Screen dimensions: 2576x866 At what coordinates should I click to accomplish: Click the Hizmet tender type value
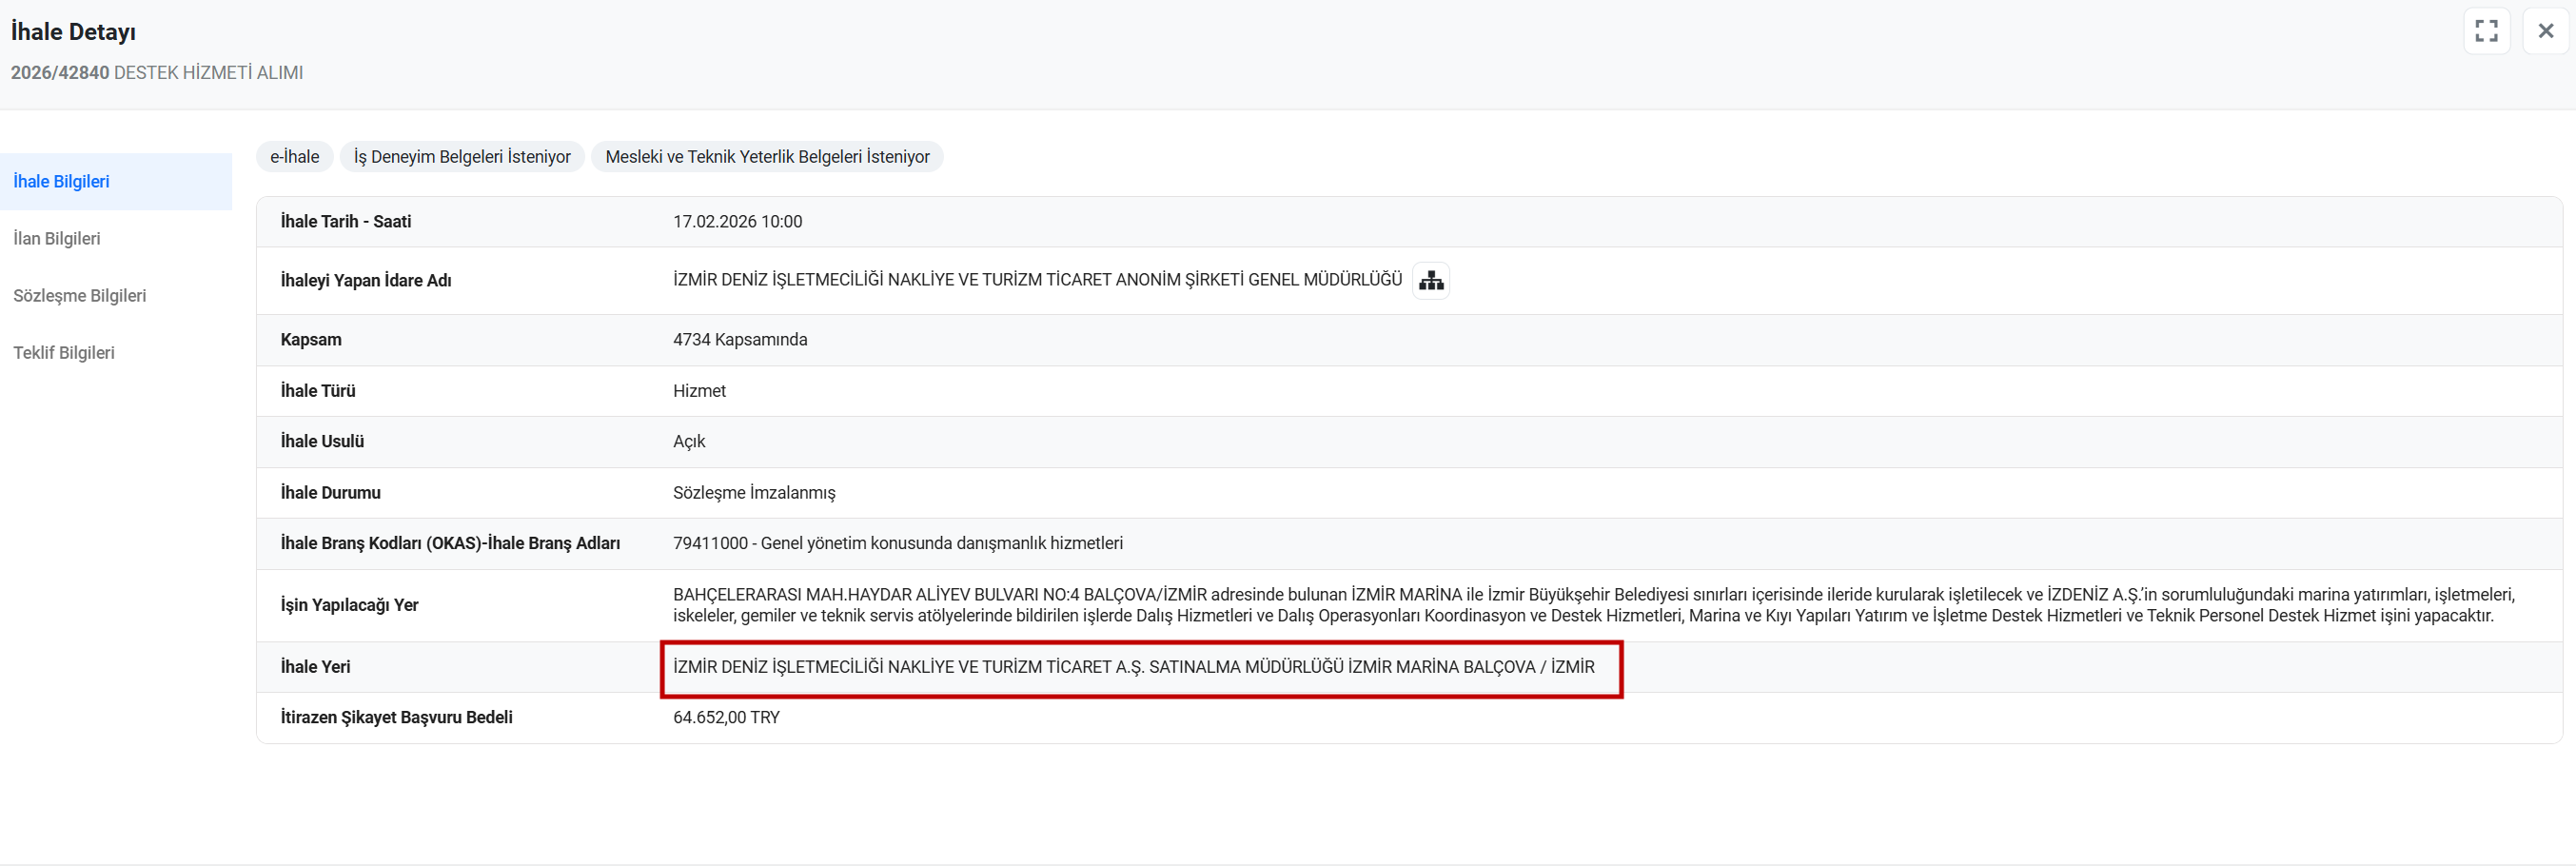pos(699,391)
